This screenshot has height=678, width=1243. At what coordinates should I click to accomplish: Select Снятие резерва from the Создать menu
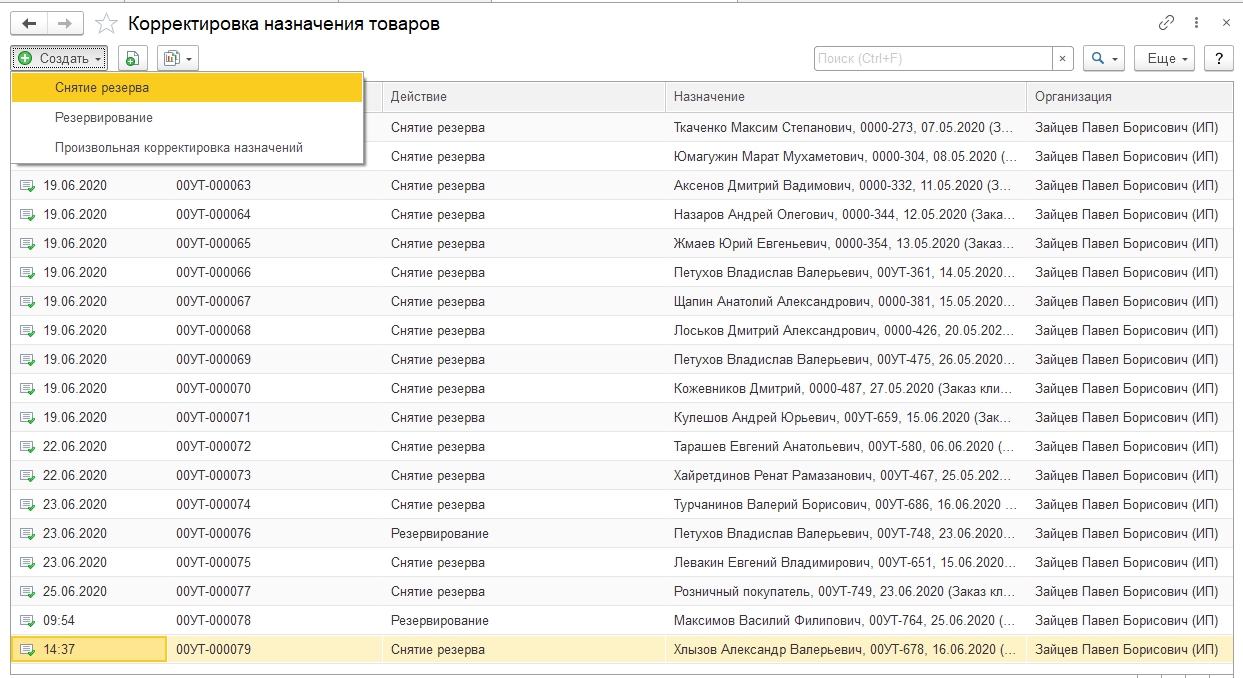tap(102, 88)
